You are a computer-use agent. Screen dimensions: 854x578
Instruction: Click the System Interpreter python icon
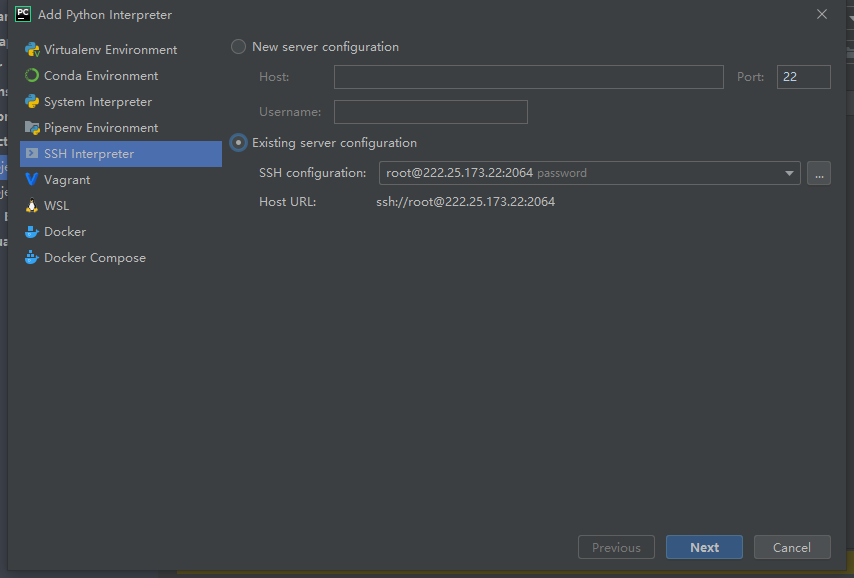tap(32, 101)
